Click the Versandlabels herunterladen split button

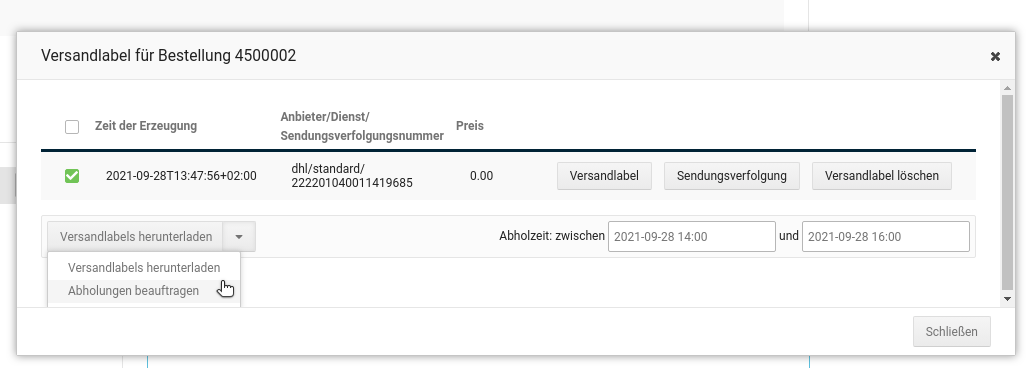point(136,236)
